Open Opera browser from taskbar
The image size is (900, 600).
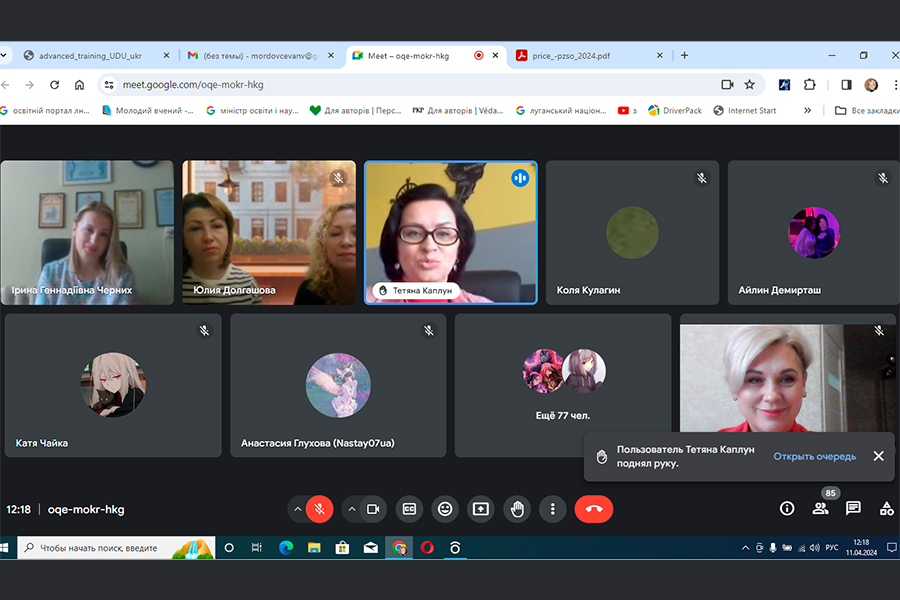point(427,548)
